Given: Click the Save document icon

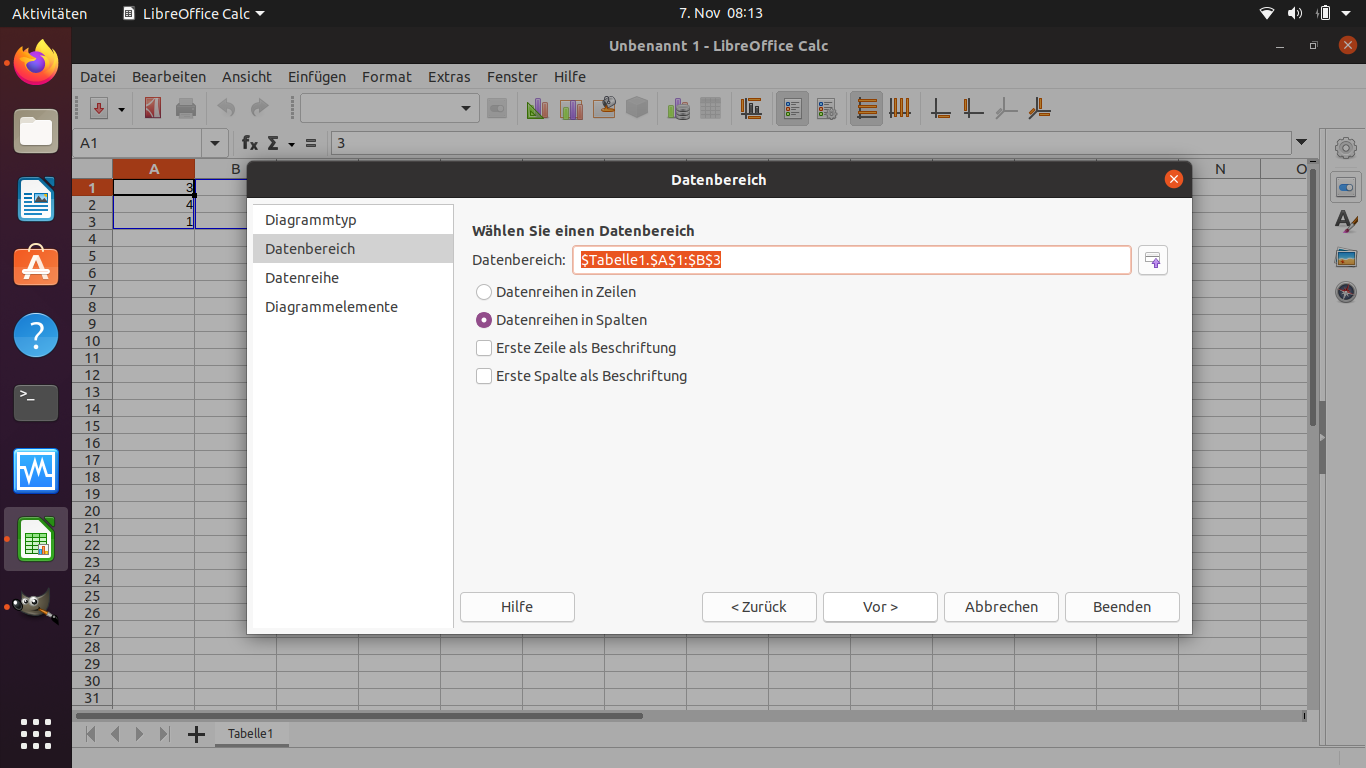Looking at the screenshot, I should 98,108.
